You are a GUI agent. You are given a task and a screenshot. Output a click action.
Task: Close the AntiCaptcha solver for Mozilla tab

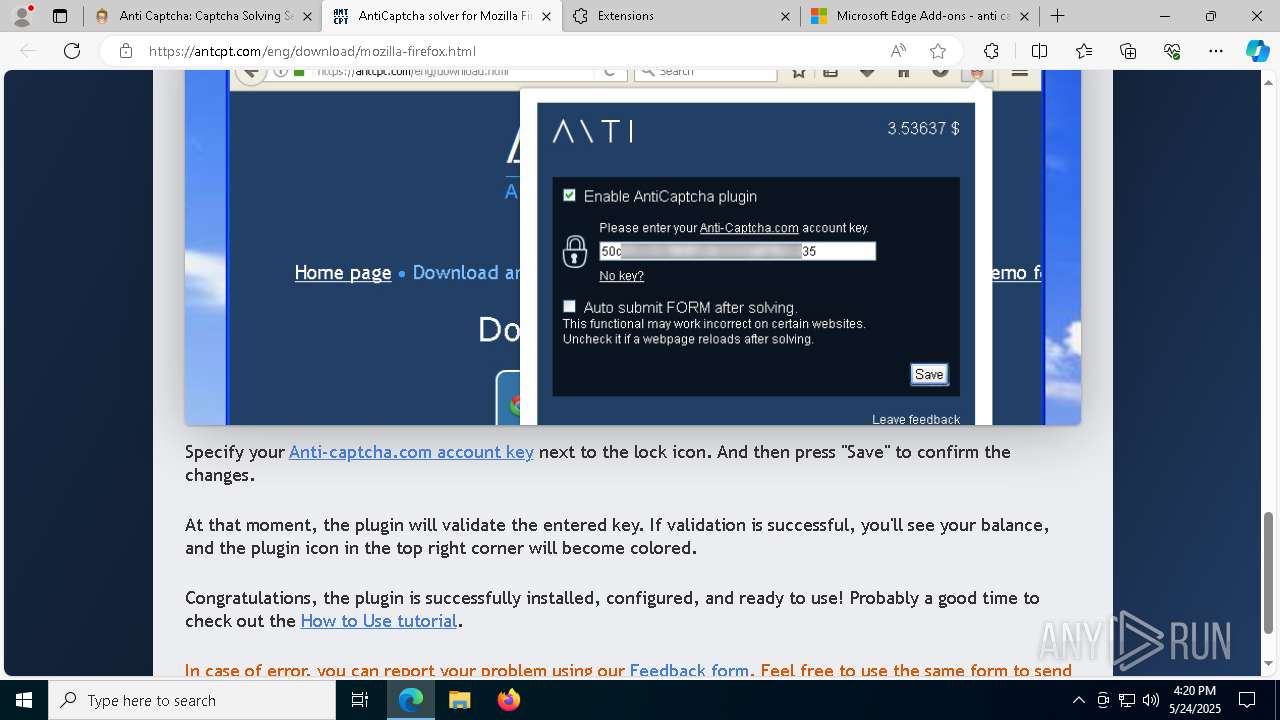[546, 16]
